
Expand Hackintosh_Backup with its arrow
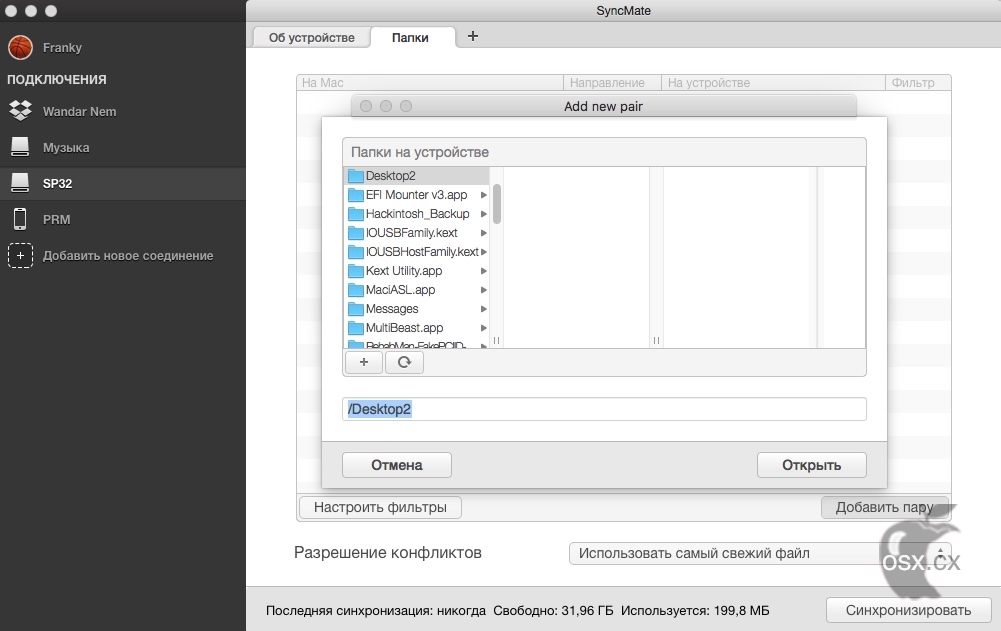click(x=484, y=214)
